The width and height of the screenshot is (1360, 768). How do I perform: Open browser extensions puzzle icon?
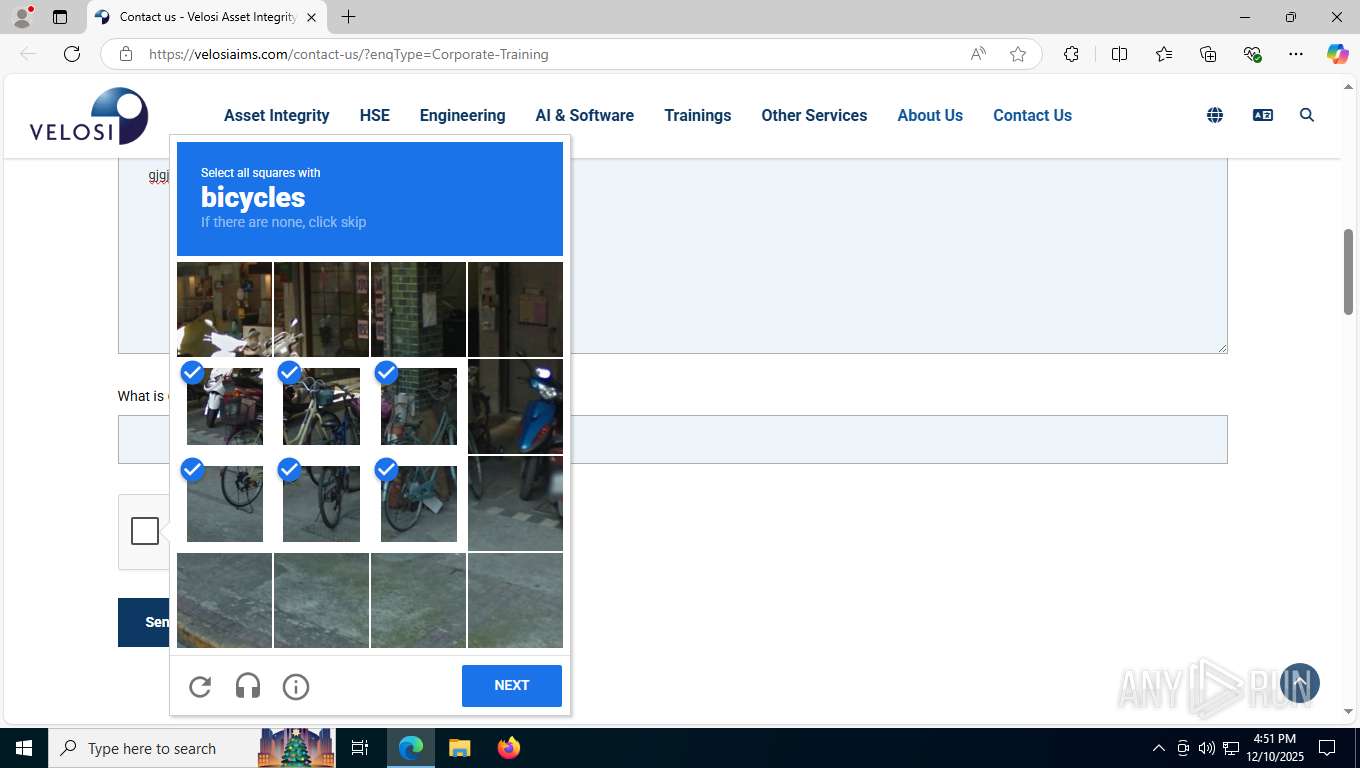pos(1071,54)
